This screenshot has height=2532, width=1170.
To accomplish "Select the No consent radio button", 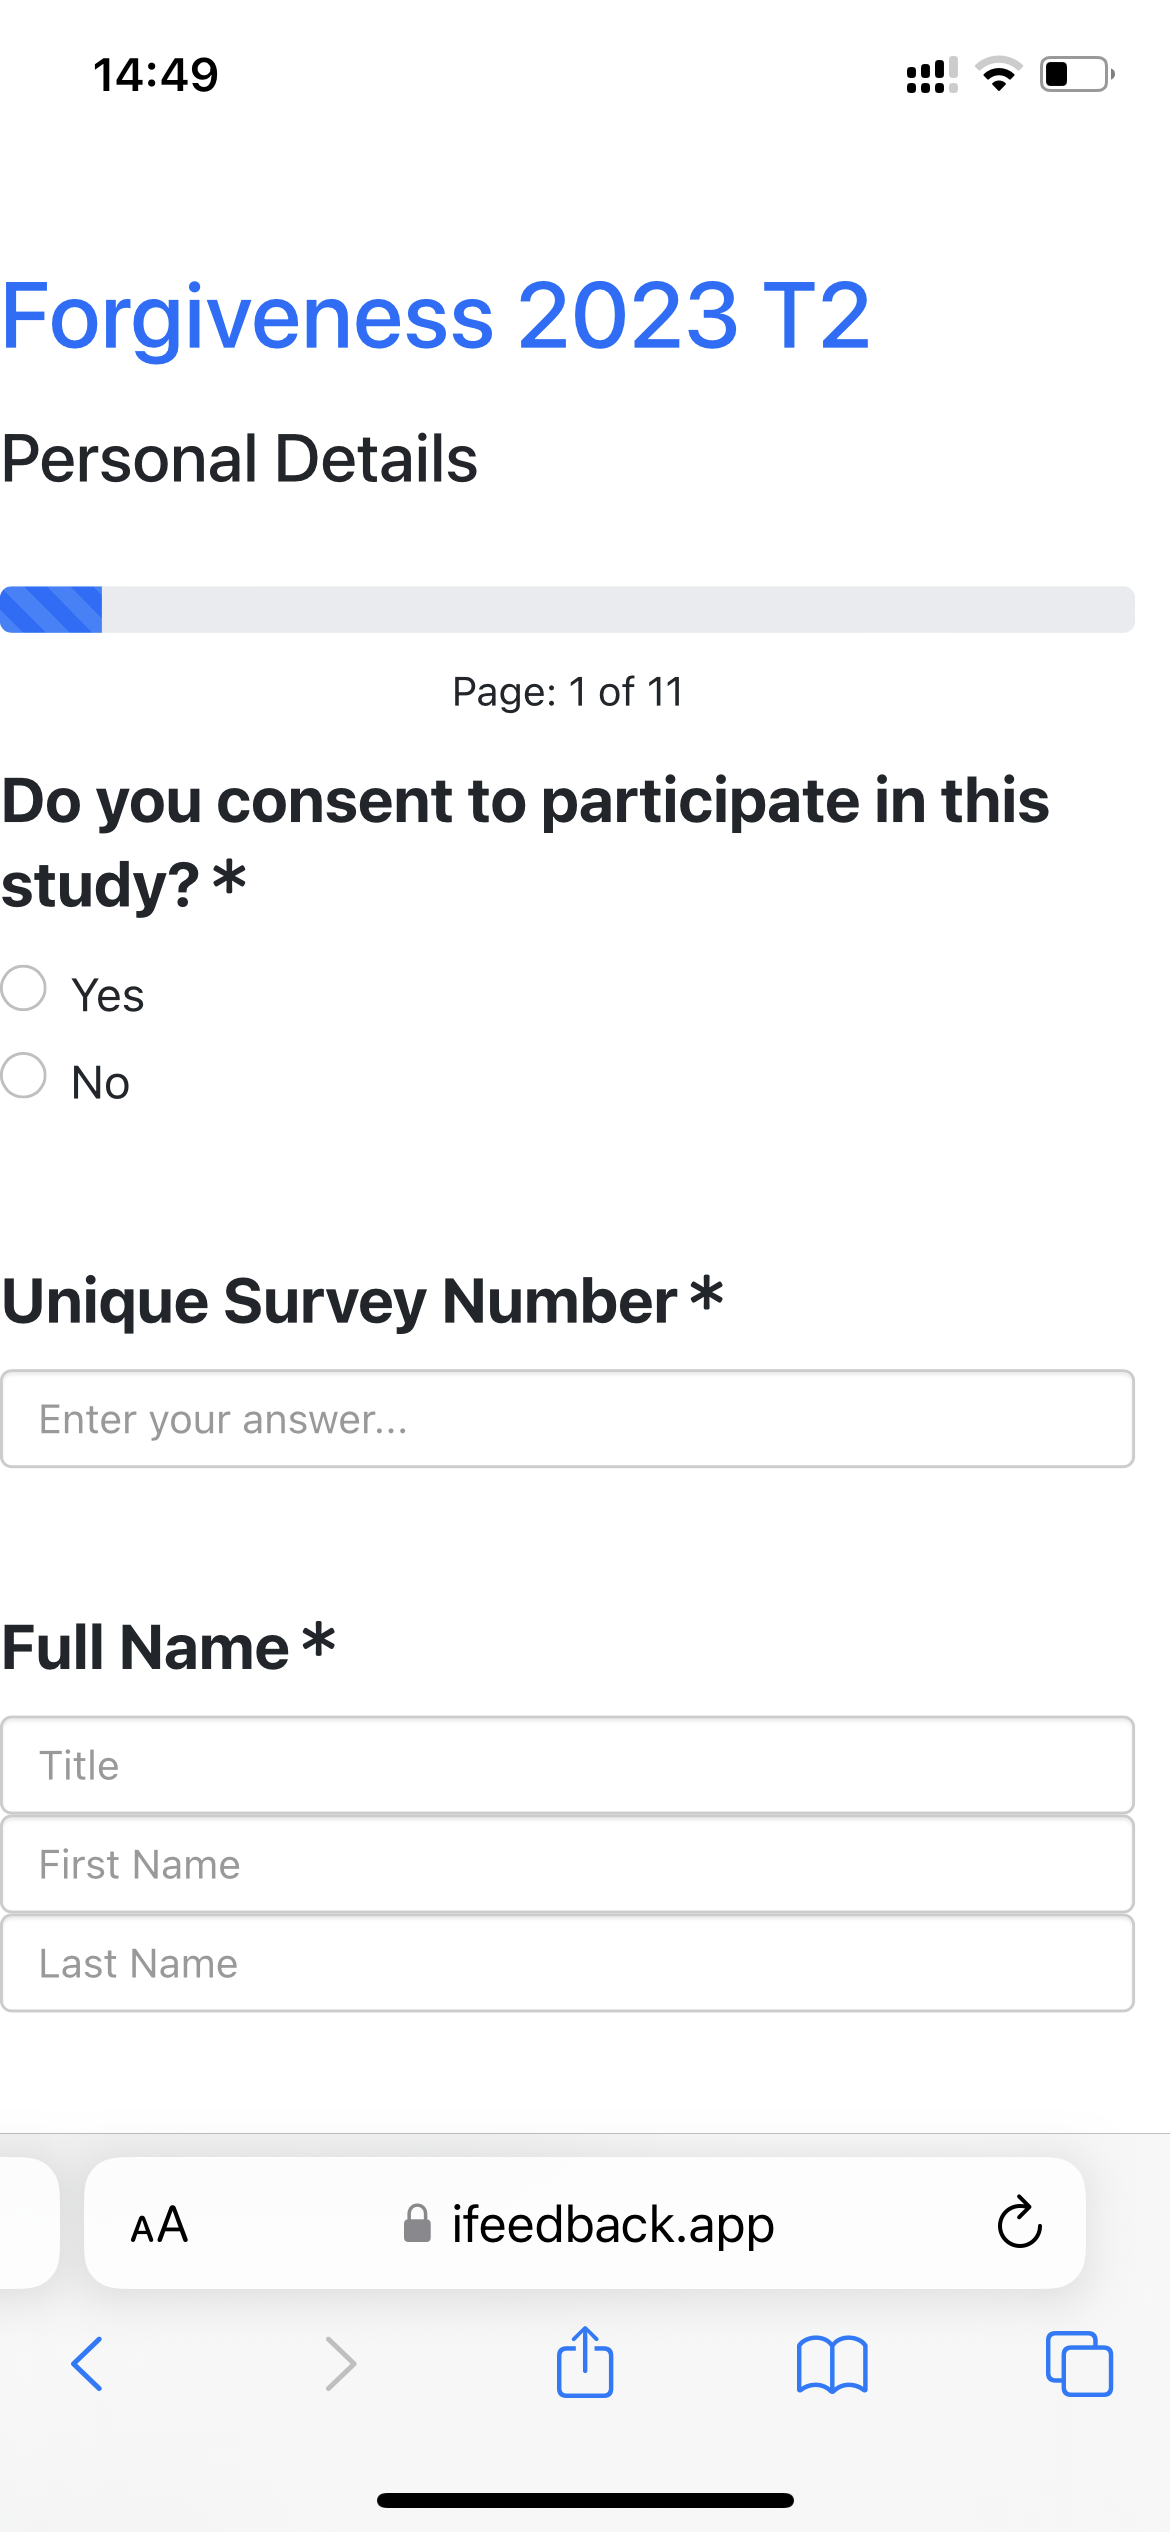I will pyautogui.click(x=24, y=1076).
